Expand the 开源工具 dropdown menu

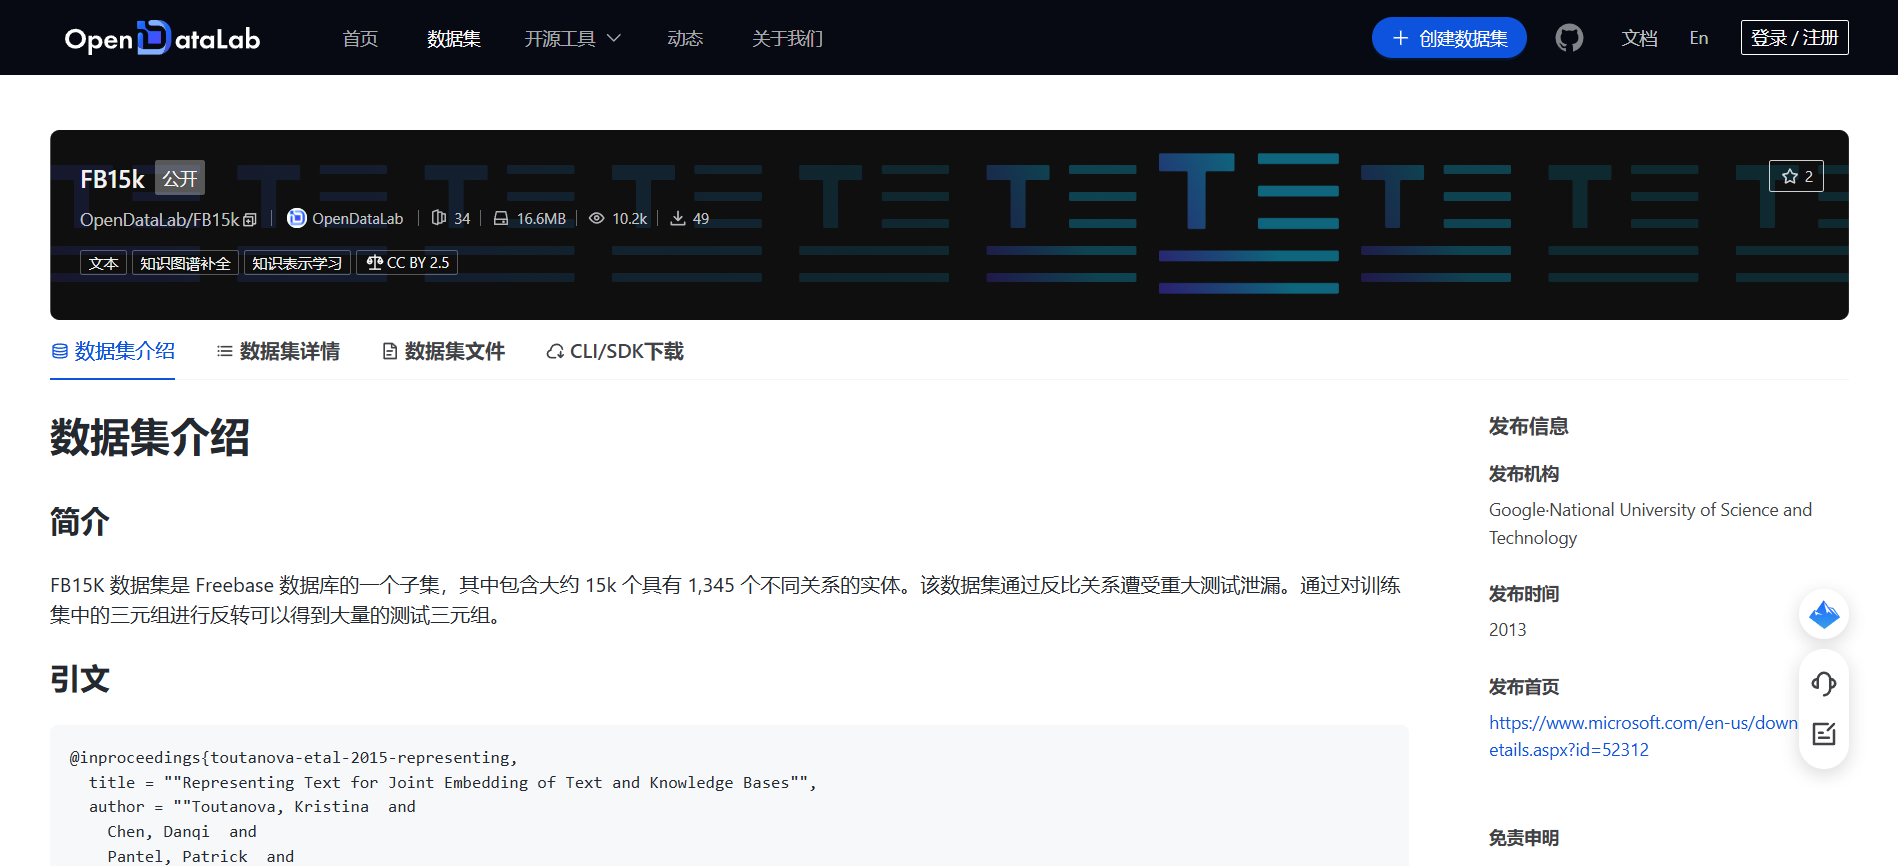pyautogui.click(x=573, y=38)
